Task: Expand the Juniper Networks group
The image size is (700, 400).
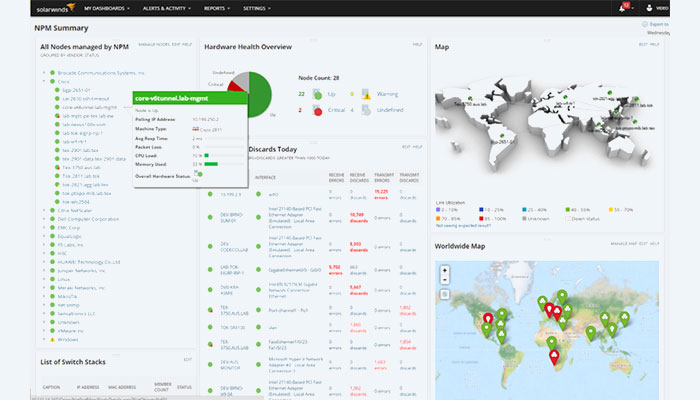Action: [x=44, y=271]
